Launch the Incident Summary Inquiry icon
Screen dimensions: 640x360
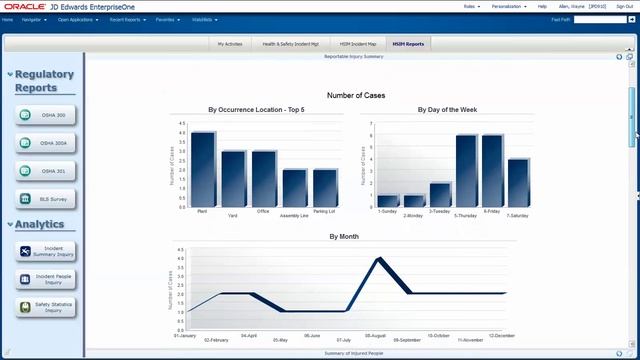pos(25,251)
